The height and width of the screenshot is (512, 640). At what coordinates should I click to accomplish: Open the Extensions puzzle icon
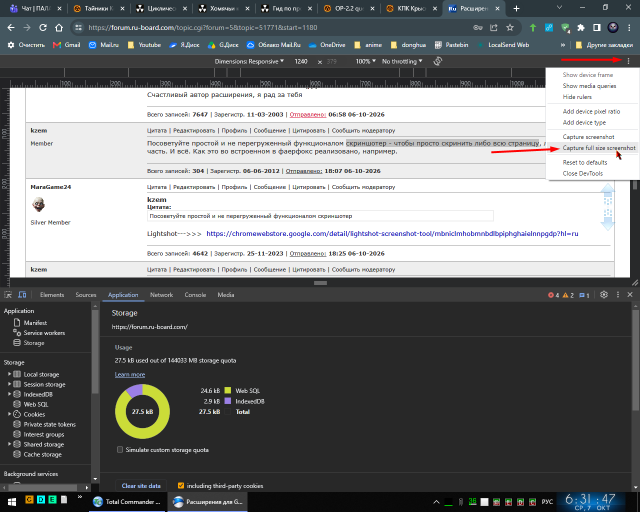point(581,27)
